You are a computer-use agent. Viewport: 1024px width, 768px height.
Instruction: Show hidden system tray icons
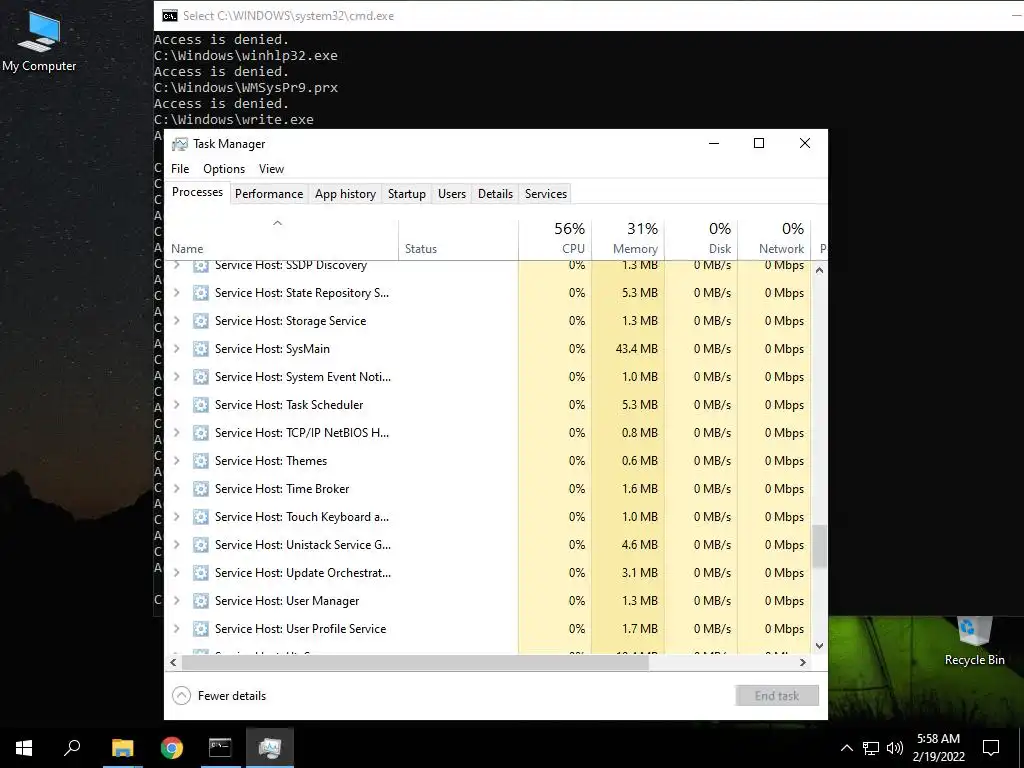click(846, 748)
